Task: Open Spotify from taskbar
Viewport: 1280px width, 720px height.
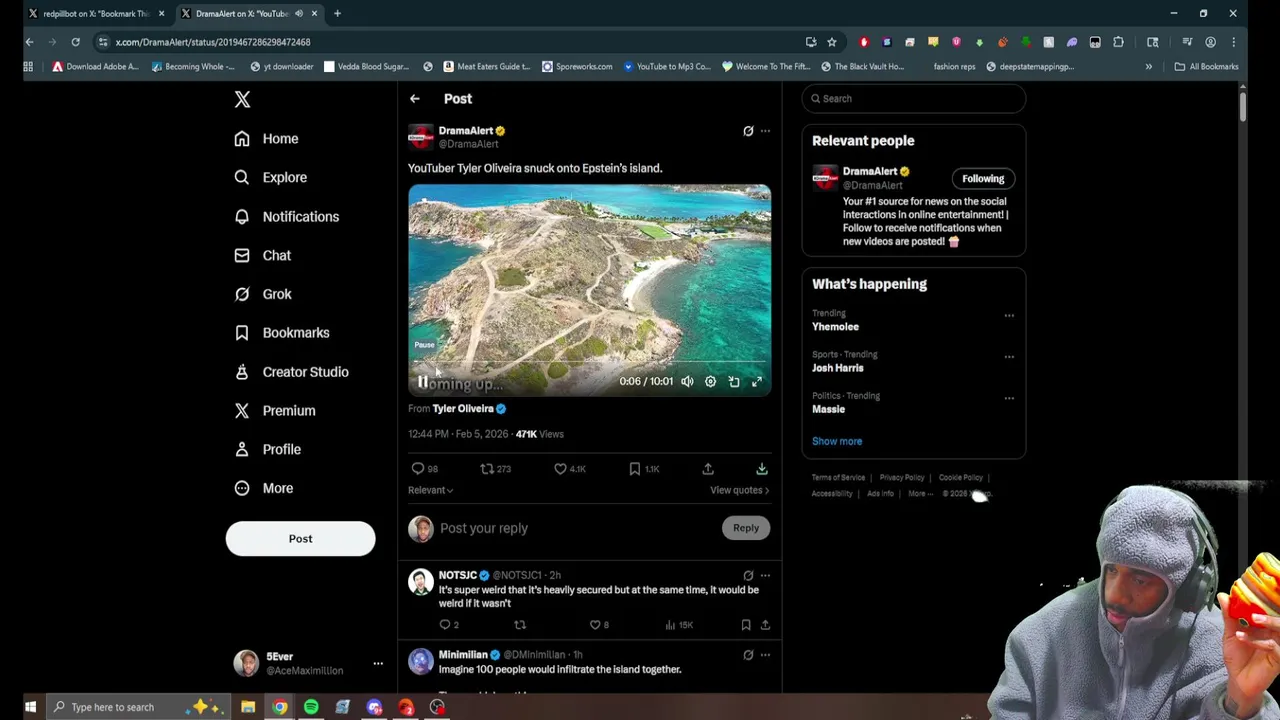Action: click(x=311, y=707)
